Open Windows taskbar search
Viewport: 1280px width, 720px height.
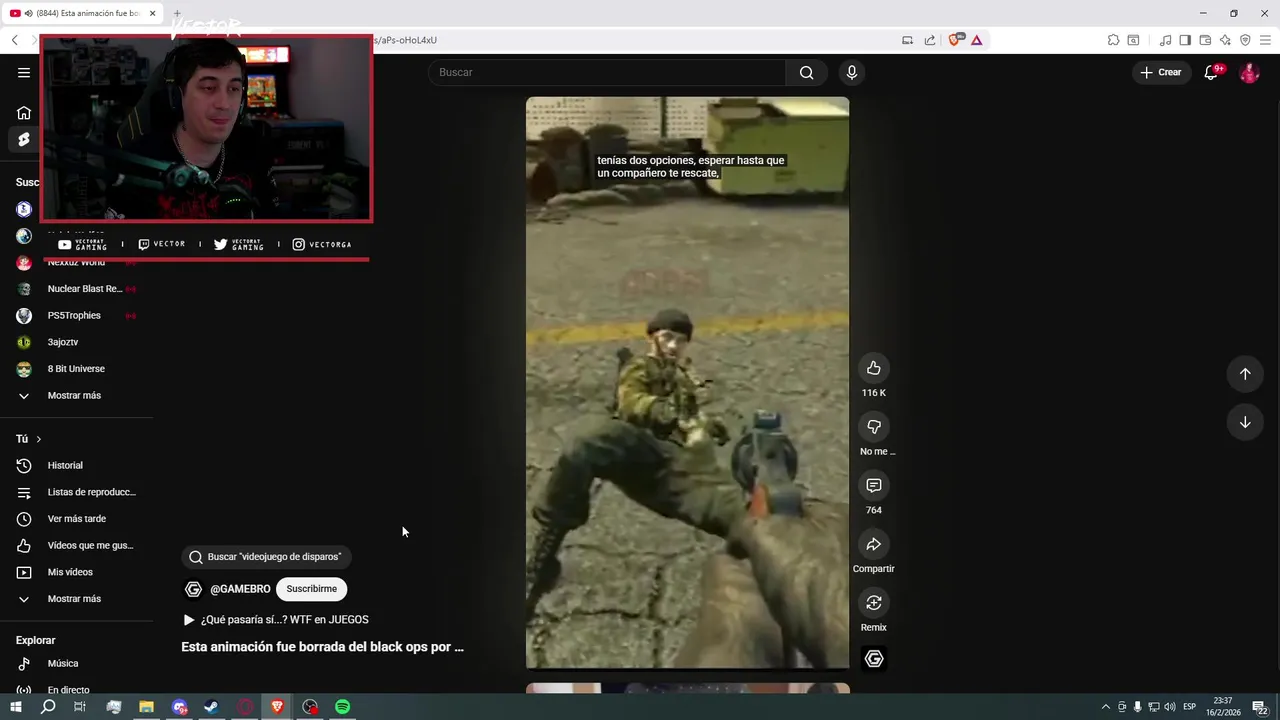(48, 707)
